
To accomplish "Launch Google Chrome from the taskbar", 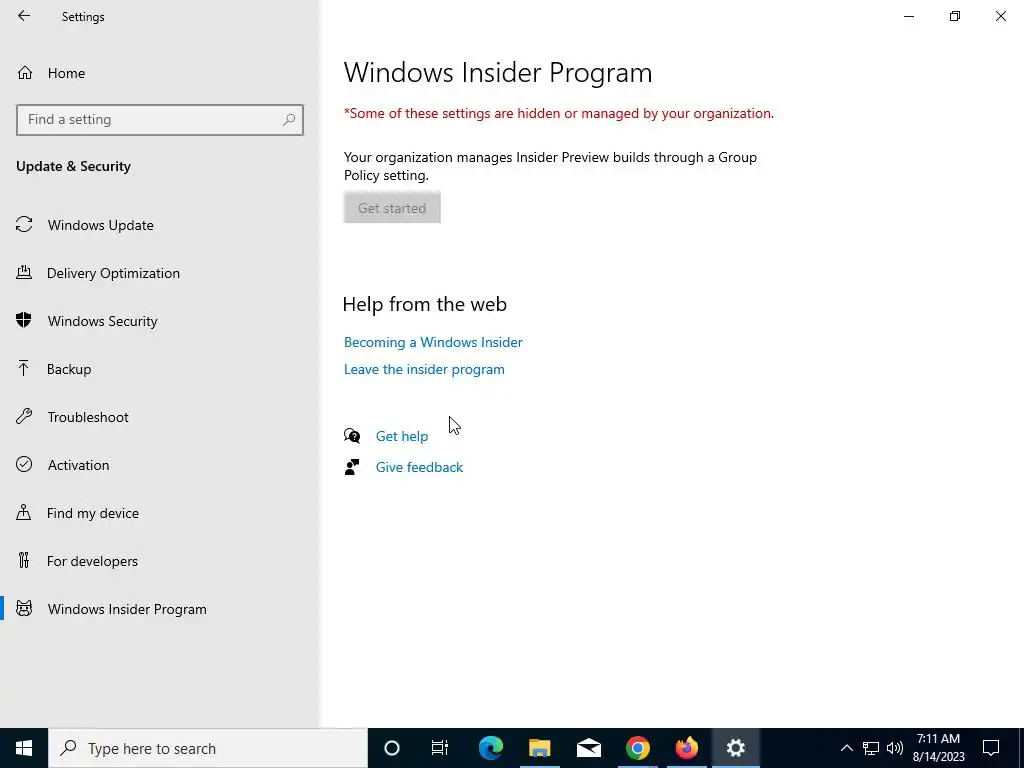I will (x=637, y=748).
